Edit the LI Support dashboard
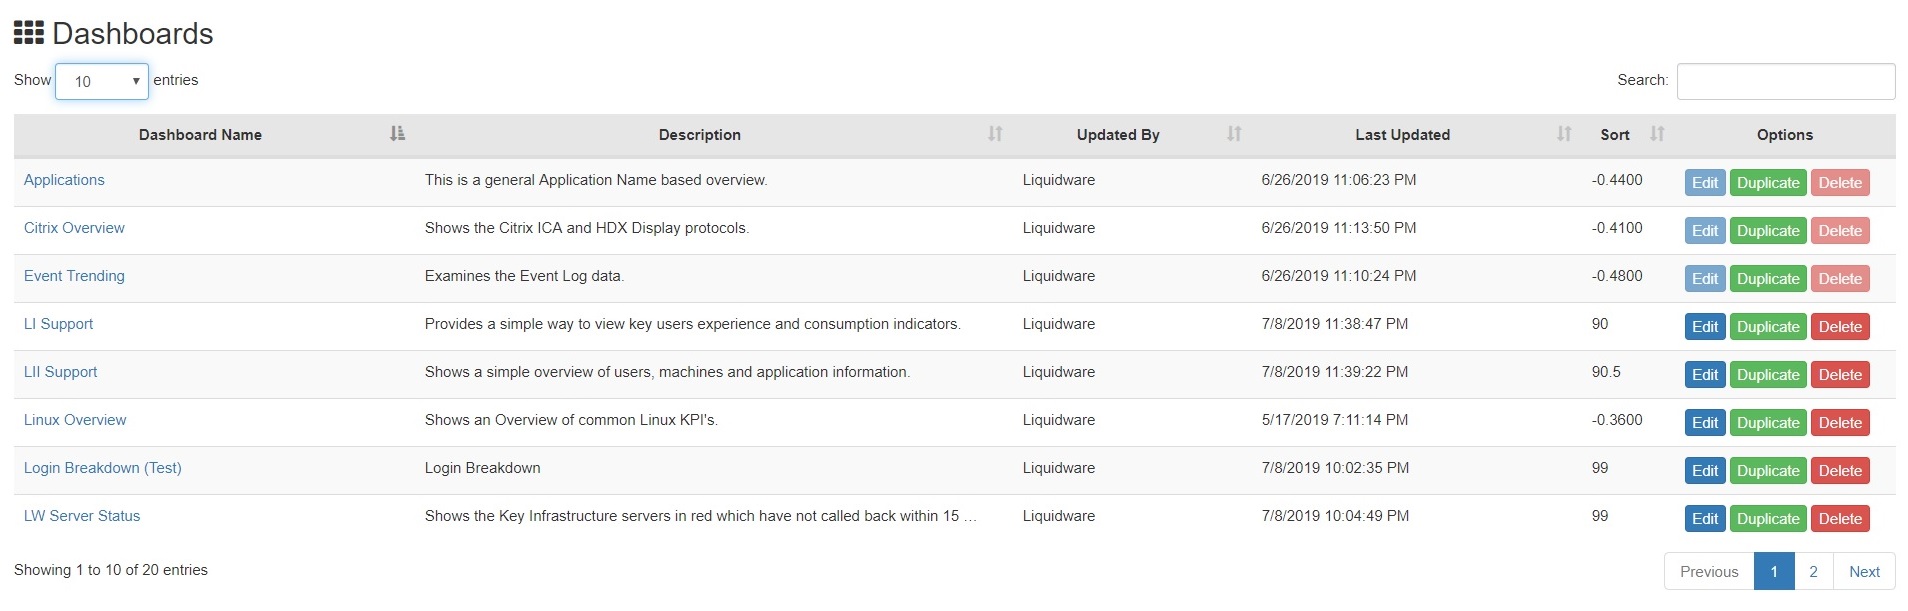1908x611 pixels. [x=1704, y=327]
